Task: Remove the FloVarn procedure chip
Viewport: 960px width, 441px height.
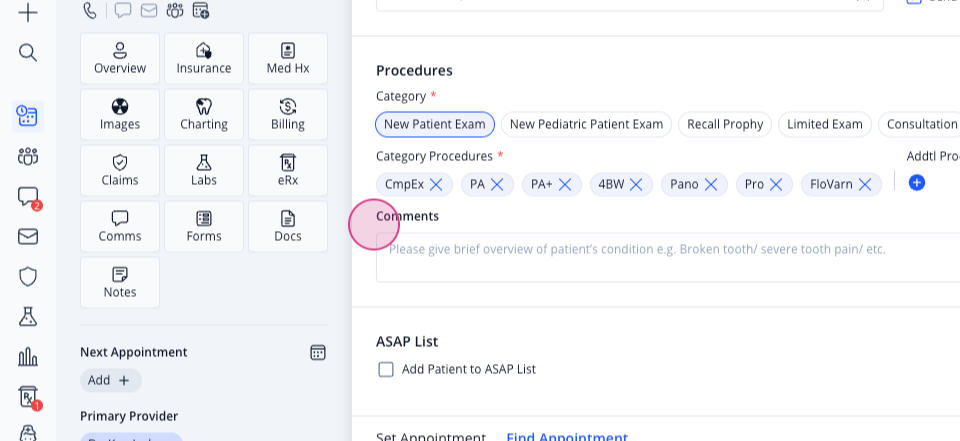Action: click(865, 184)
